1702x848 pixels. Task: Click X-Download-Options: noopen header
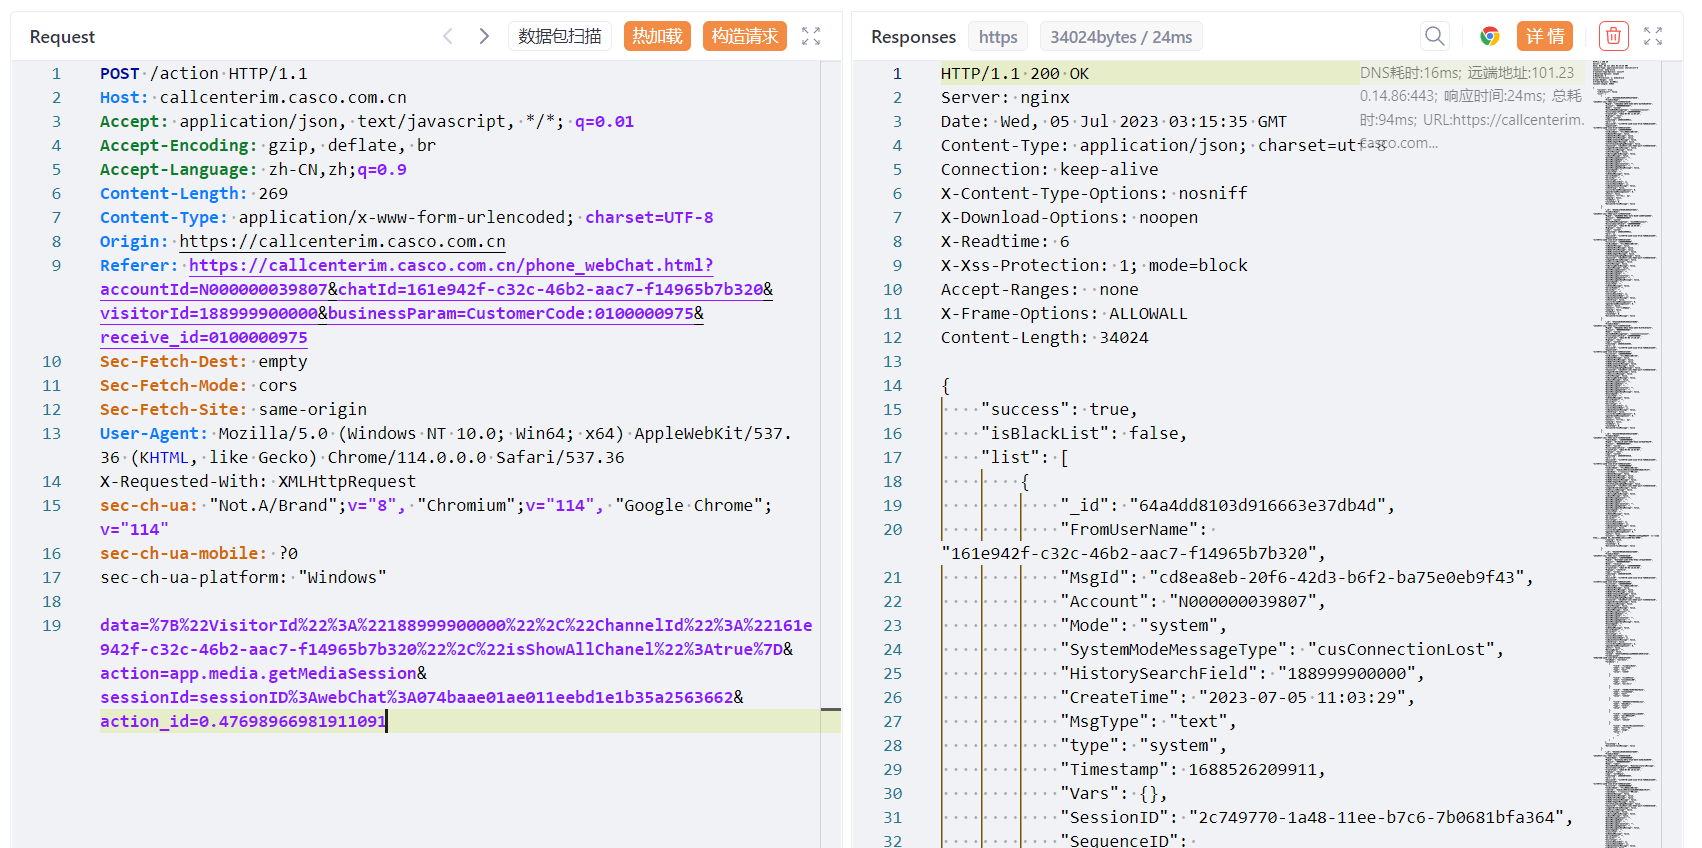coord(1069,217)
